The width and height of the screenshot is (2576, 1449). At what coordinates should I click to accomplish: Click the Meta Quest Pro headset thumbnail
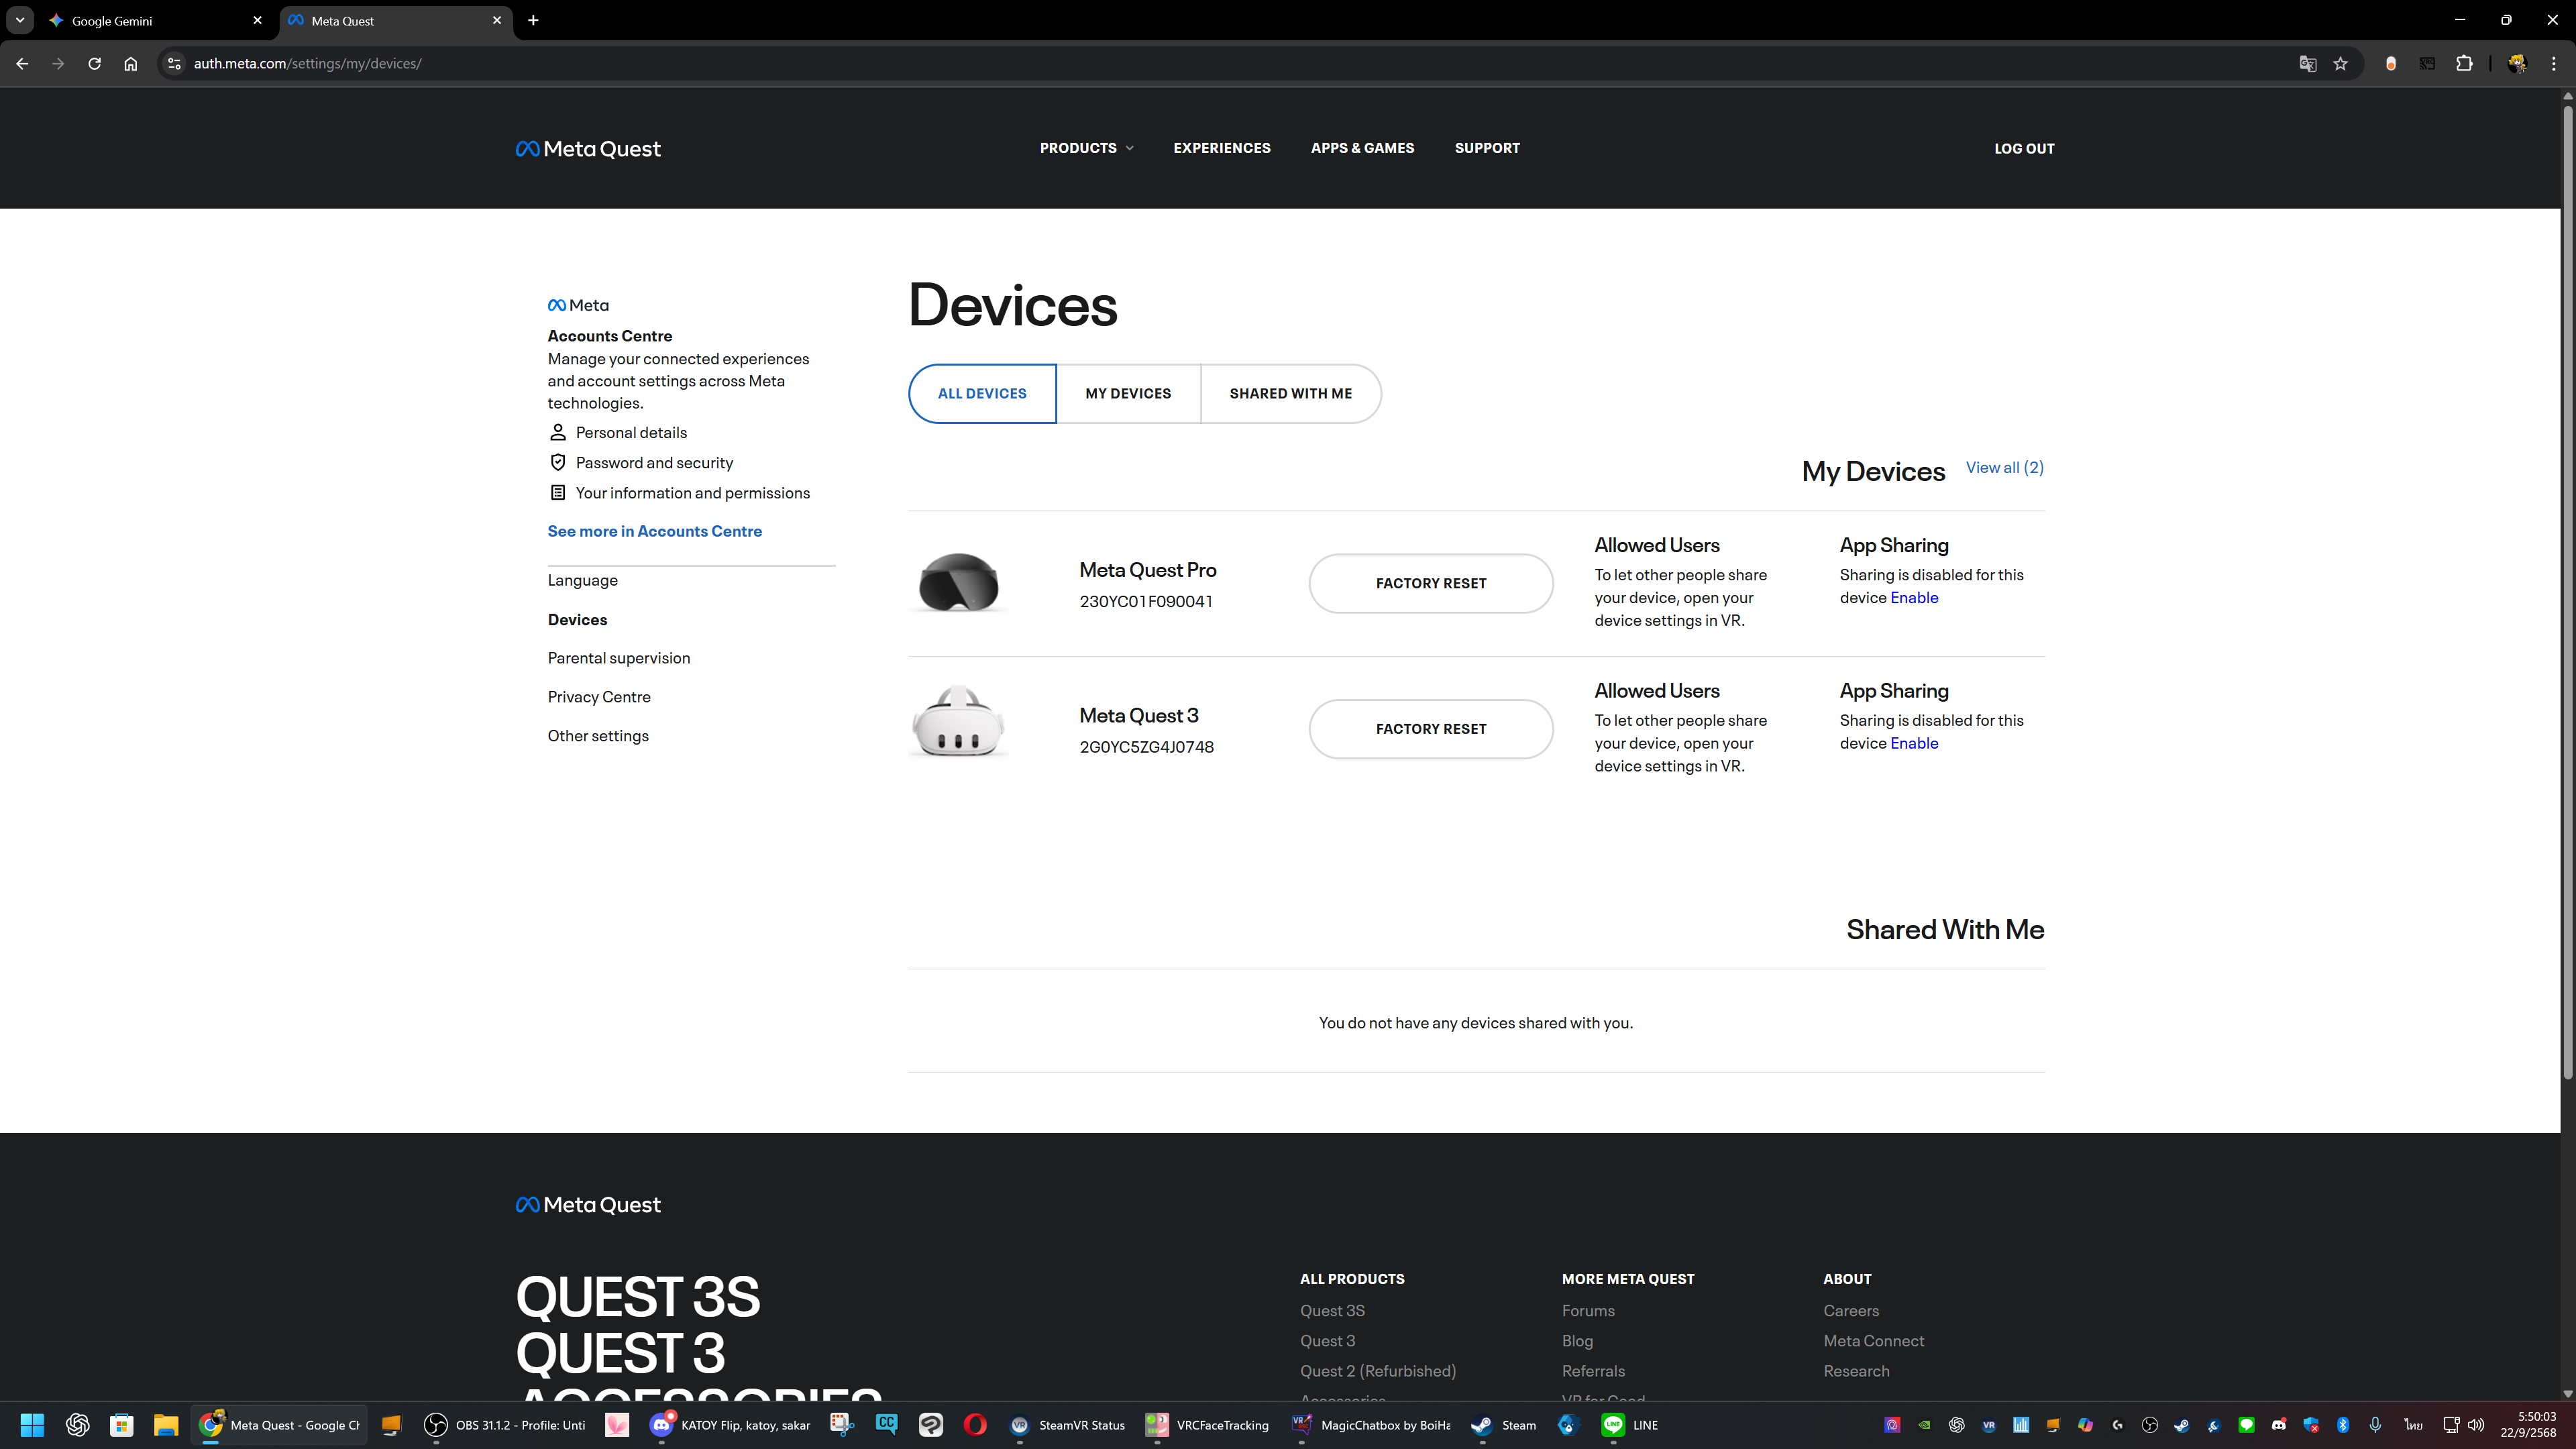coord(958,582)
